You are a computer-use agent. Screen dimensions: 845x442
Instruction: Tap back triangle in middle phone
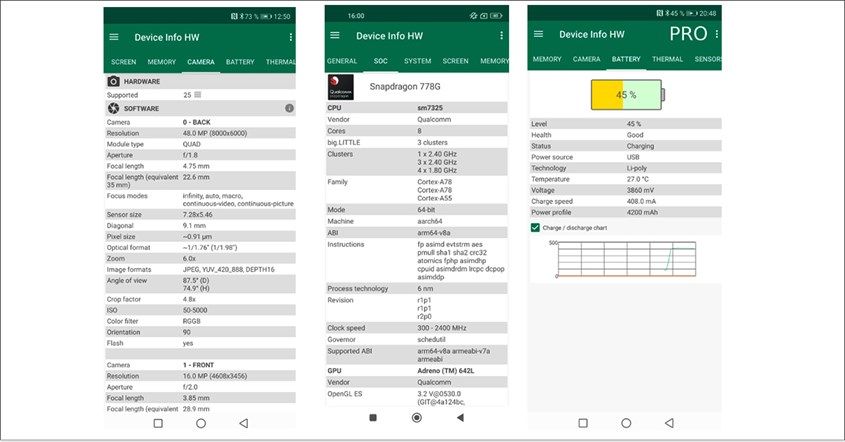point(460,418)
